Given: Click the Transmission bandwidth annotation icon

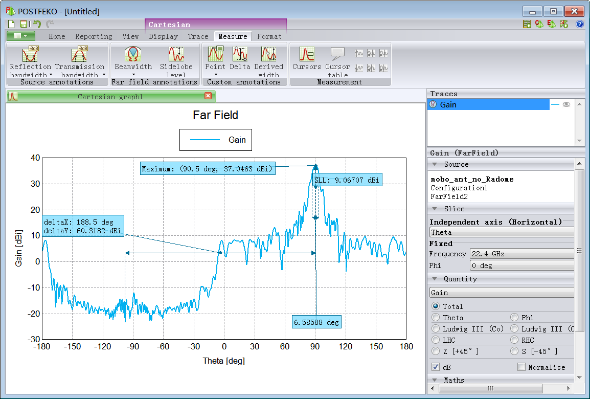Looking at the screenshot, I should [x=79, y=54].
